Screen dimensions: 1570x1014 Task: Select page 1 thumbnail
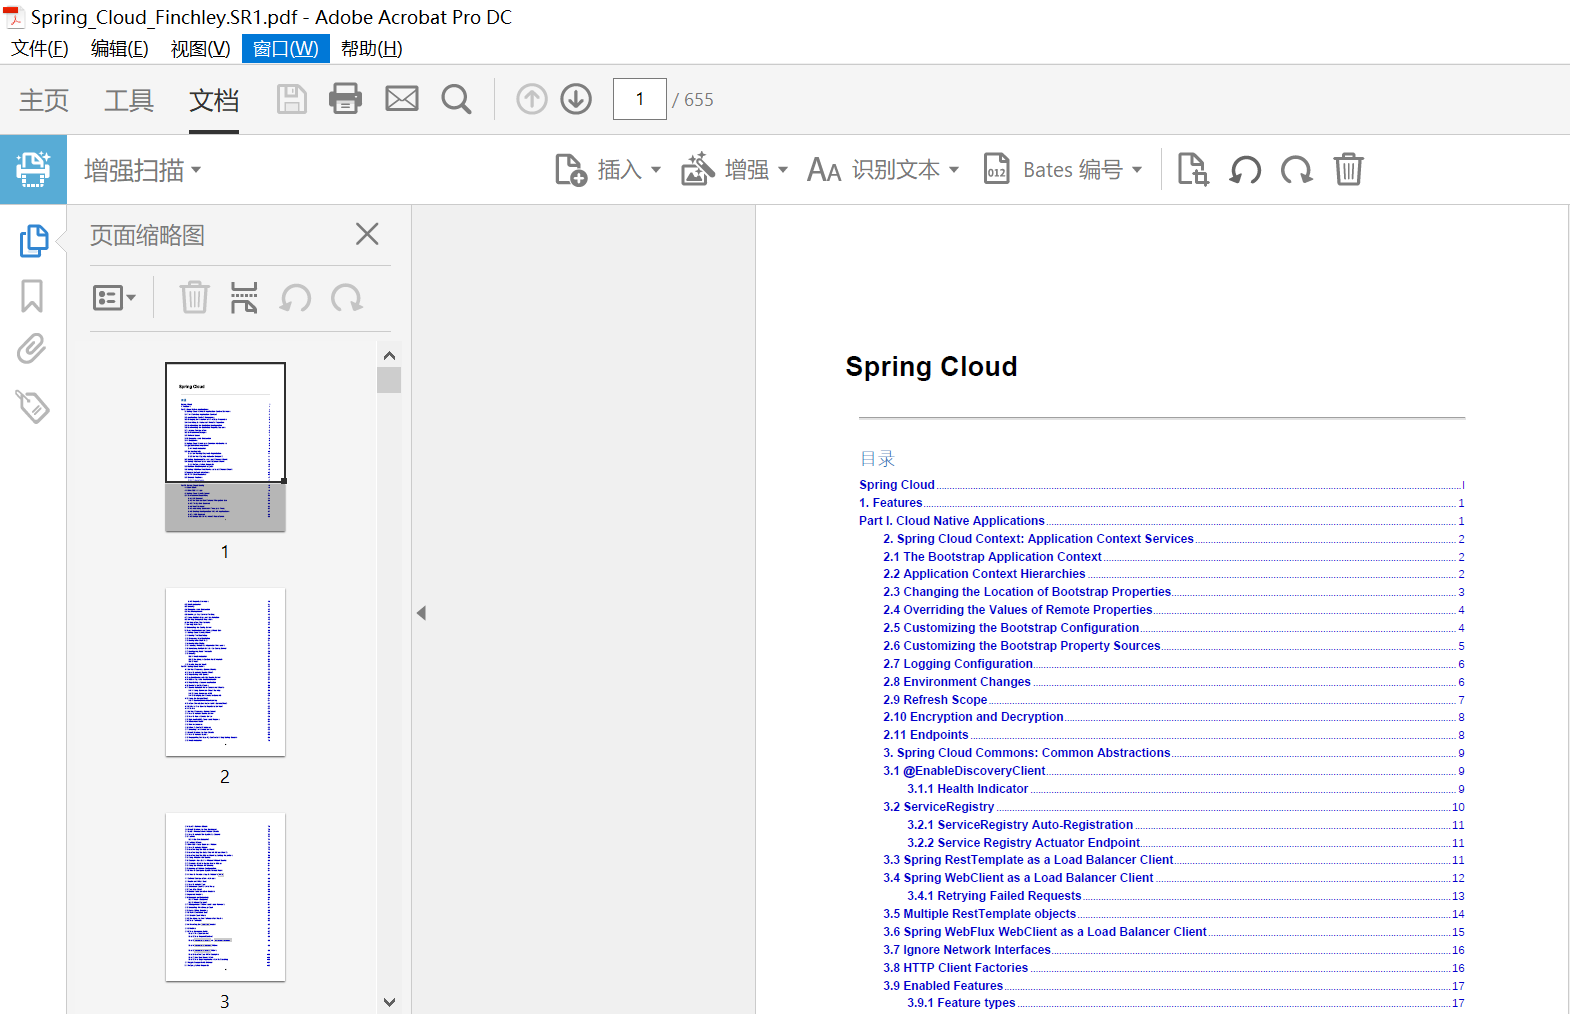[x=225, y=447]
